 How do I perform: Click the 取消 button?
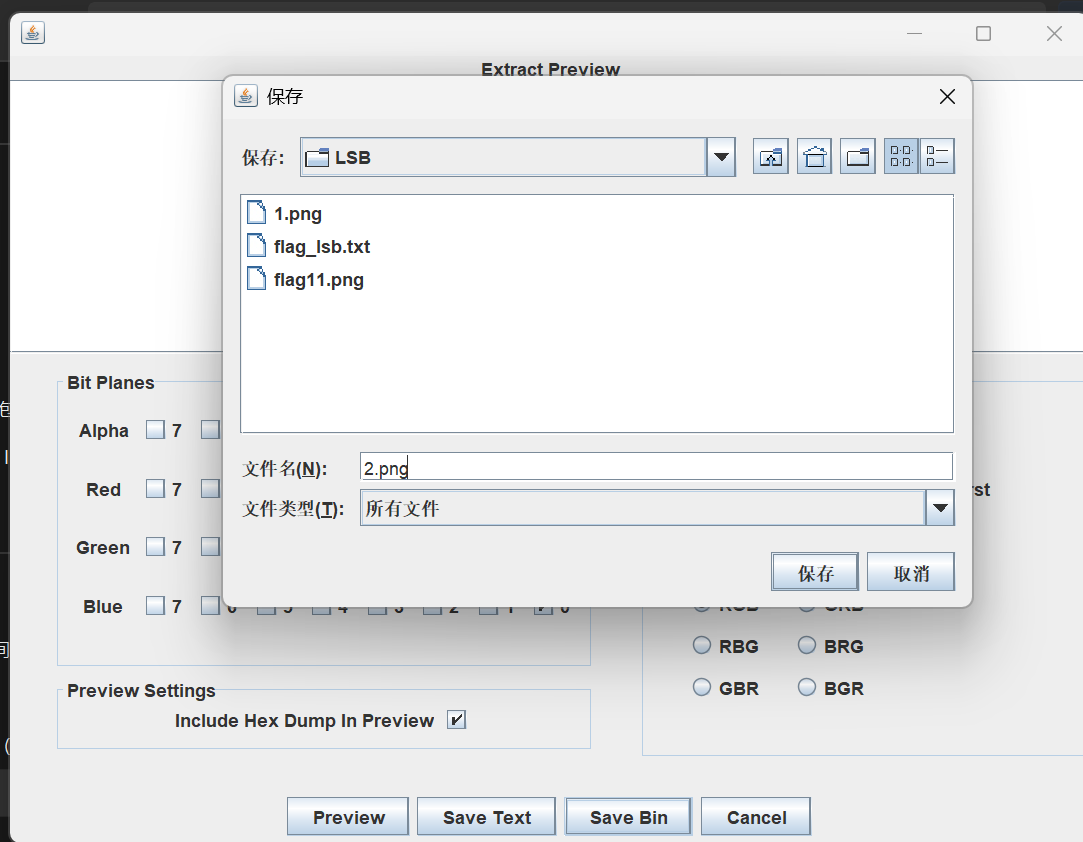911,572
